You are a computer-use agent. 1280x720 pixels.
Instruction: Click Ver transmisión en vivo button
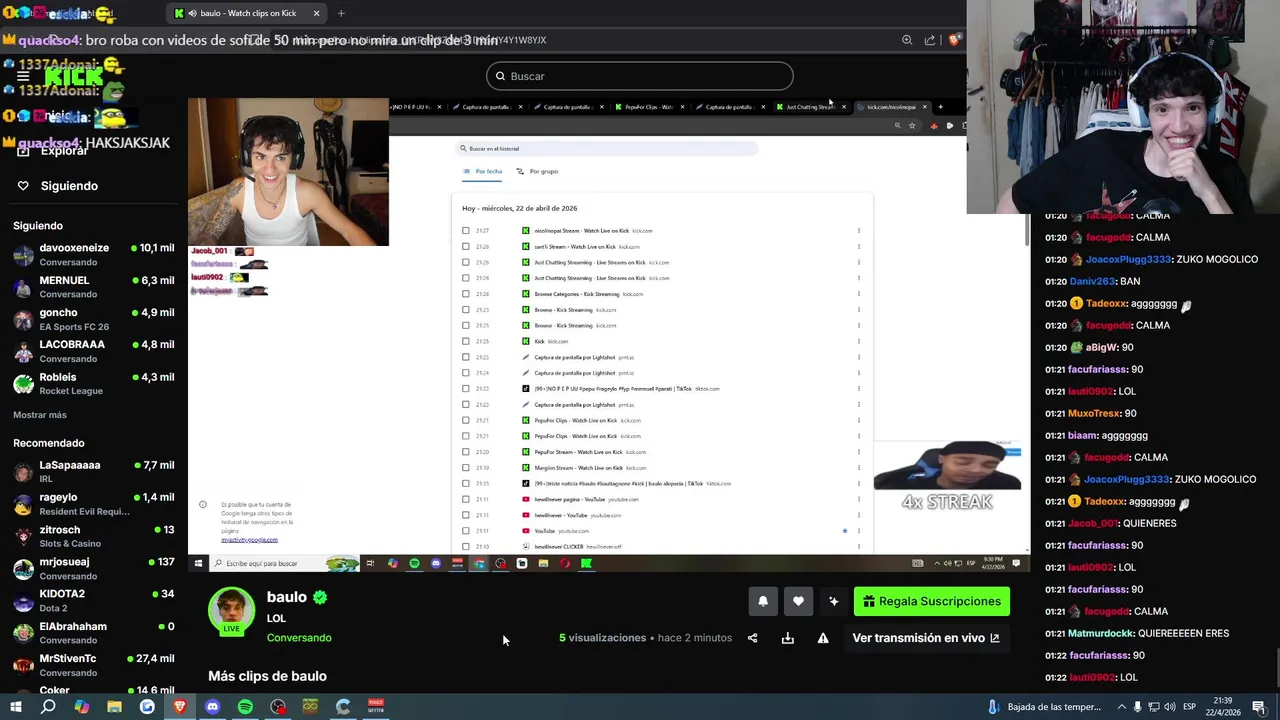click(x=926, y=638)
